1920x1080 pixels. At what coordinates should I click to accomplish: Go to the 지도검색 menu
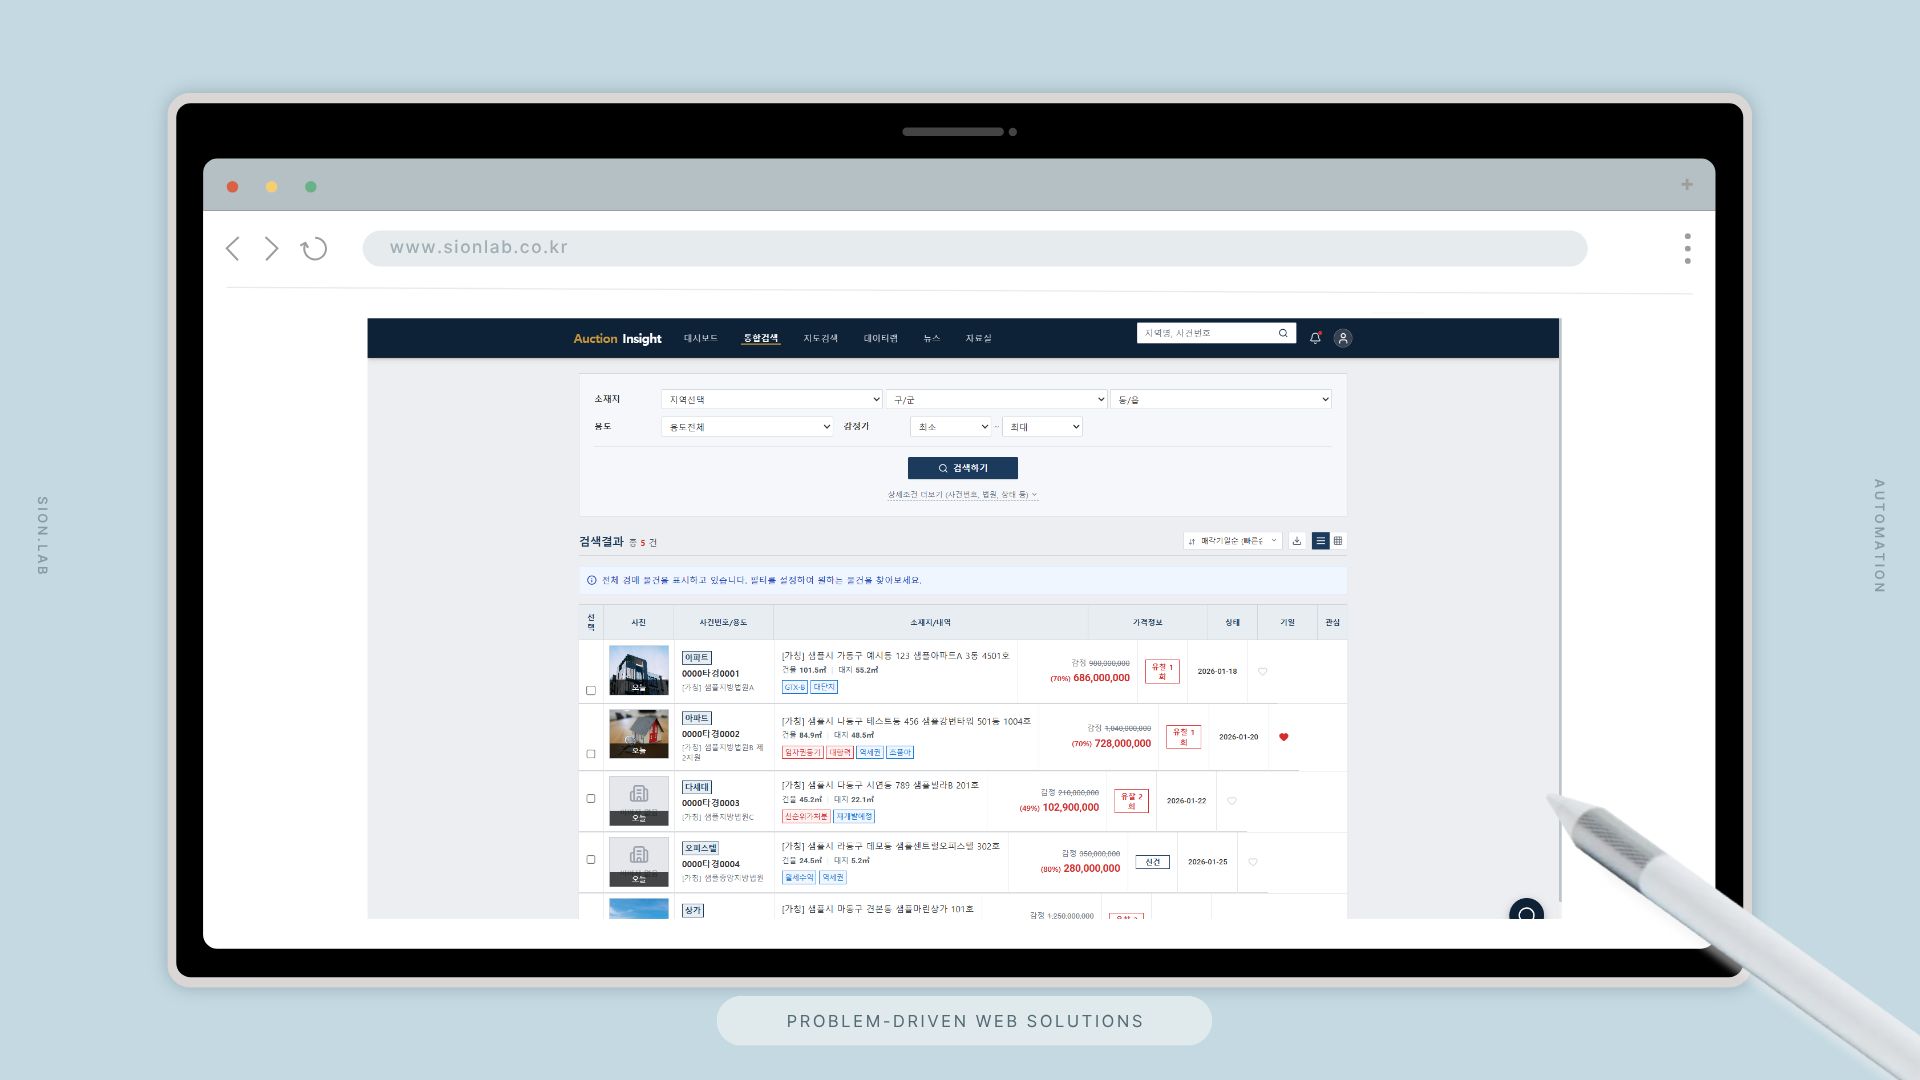click(x=820, y=338)
